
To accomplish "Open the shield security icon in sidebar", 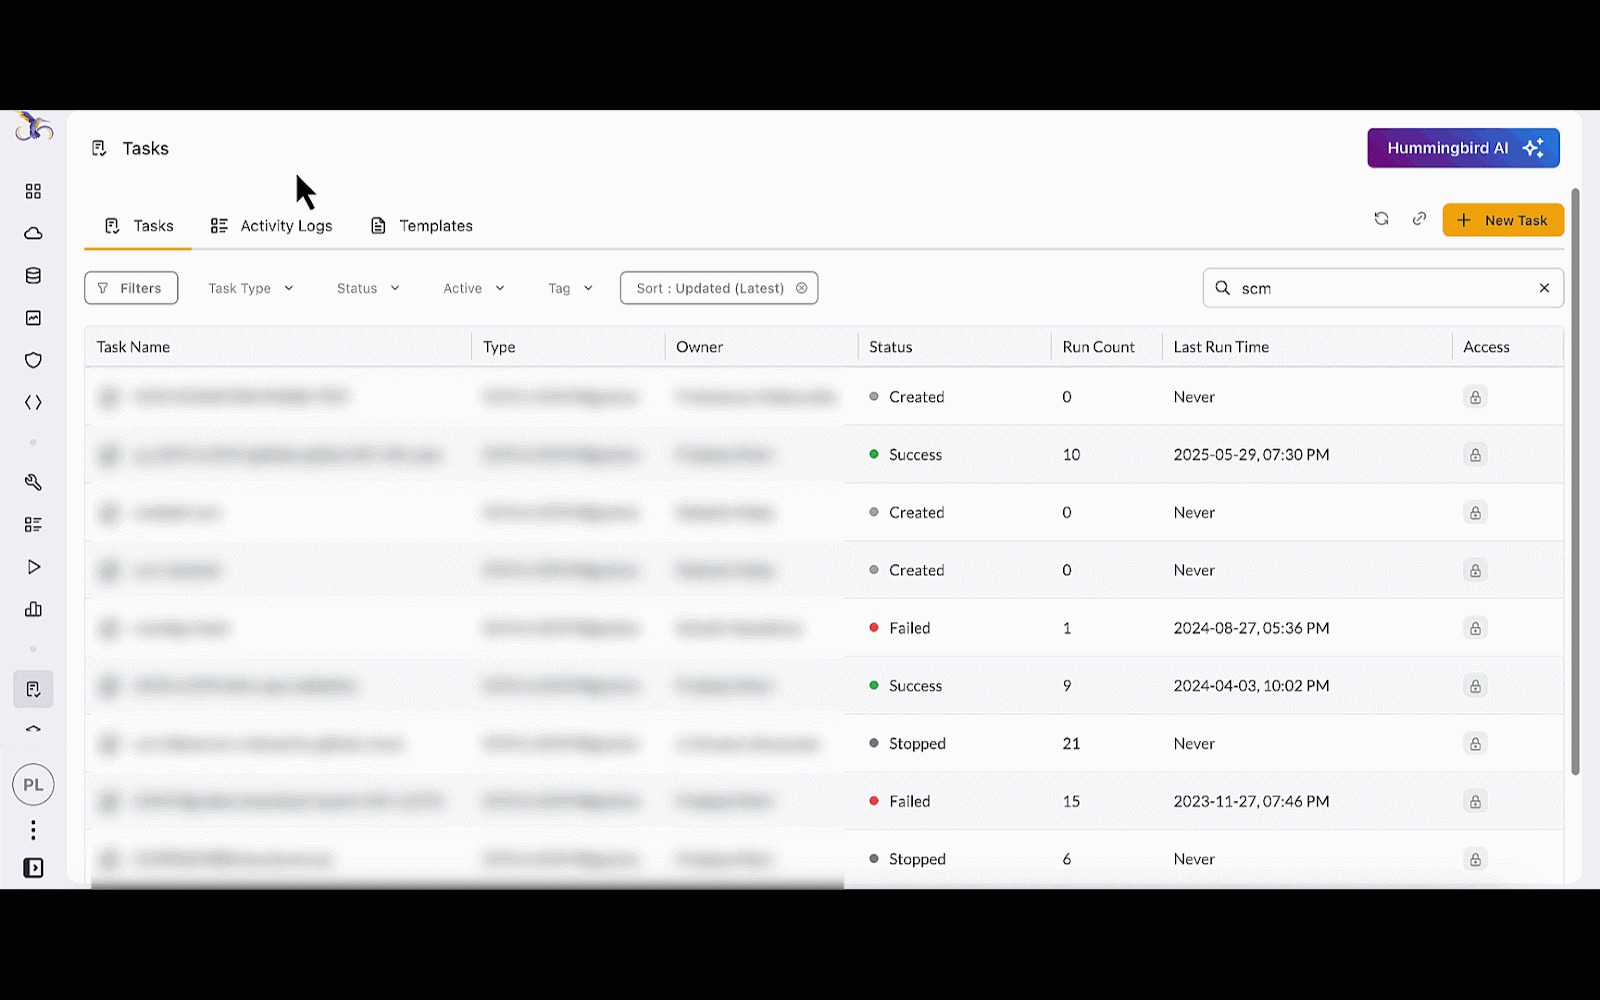I will [33, 360].
